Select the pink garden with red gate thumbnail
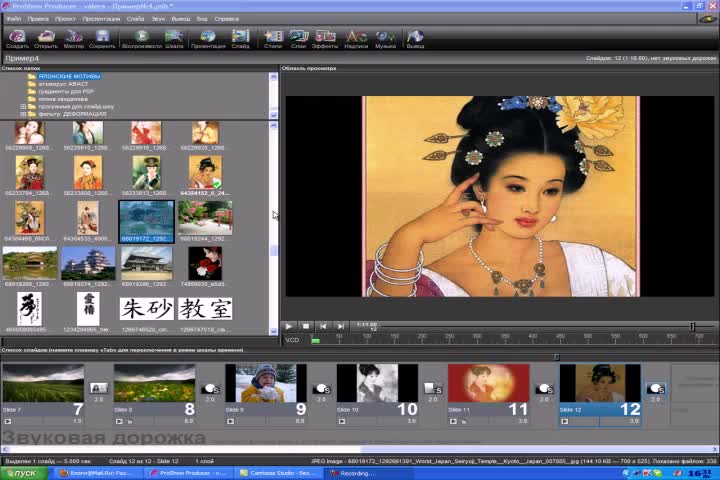The height and width of the screenshot is (480, 720). coord(205,218)
